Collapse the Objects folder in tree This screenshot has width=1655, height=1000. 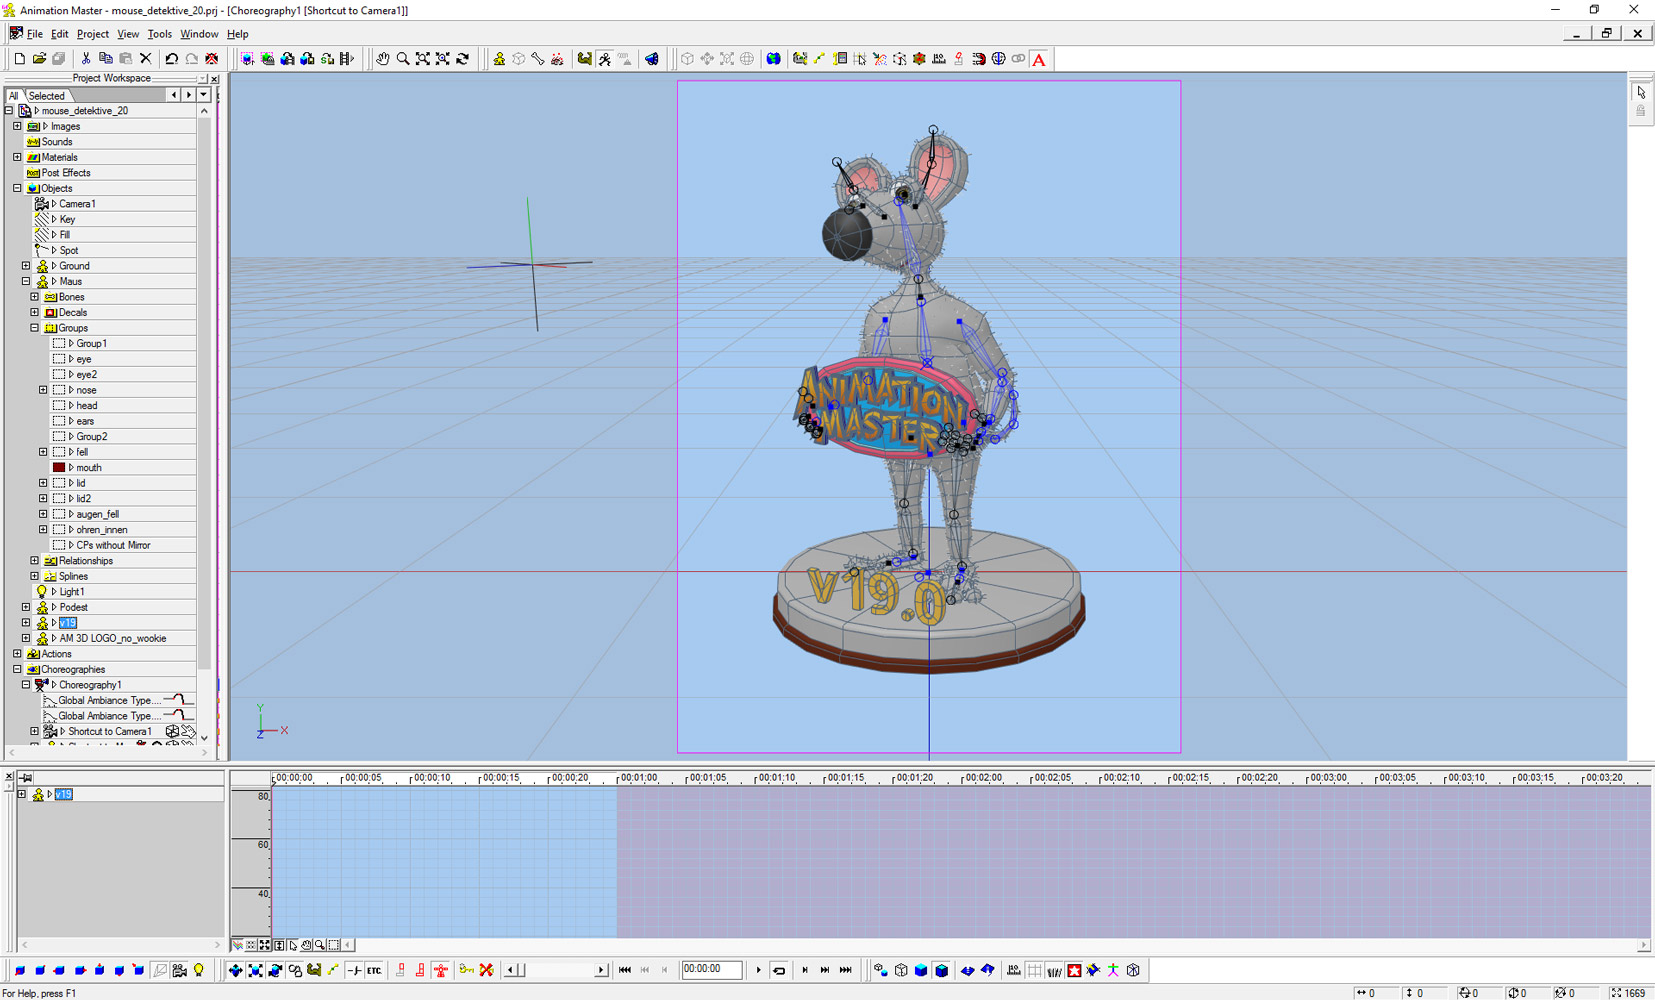pyautogui.click(x=17, y=188)
